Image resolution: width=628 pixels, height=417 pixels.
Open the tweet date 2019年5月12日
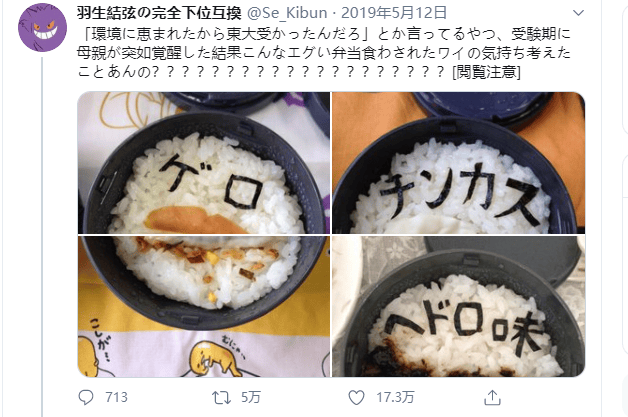394,13
